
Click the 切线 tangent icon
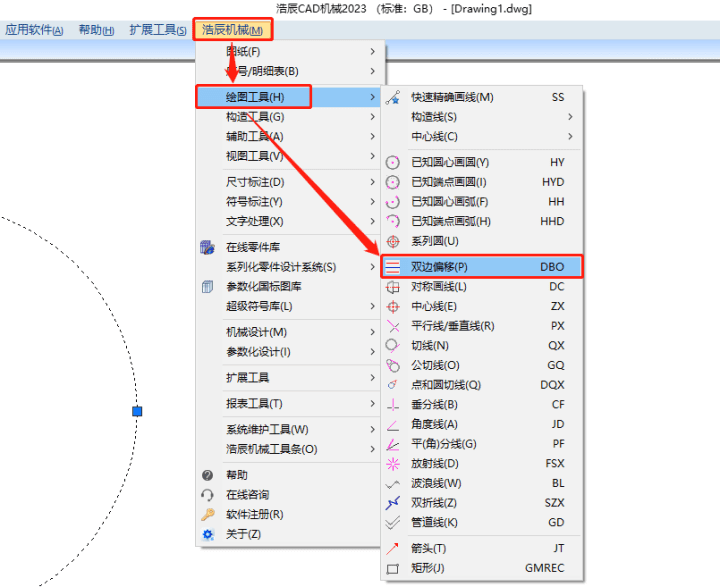393,346
